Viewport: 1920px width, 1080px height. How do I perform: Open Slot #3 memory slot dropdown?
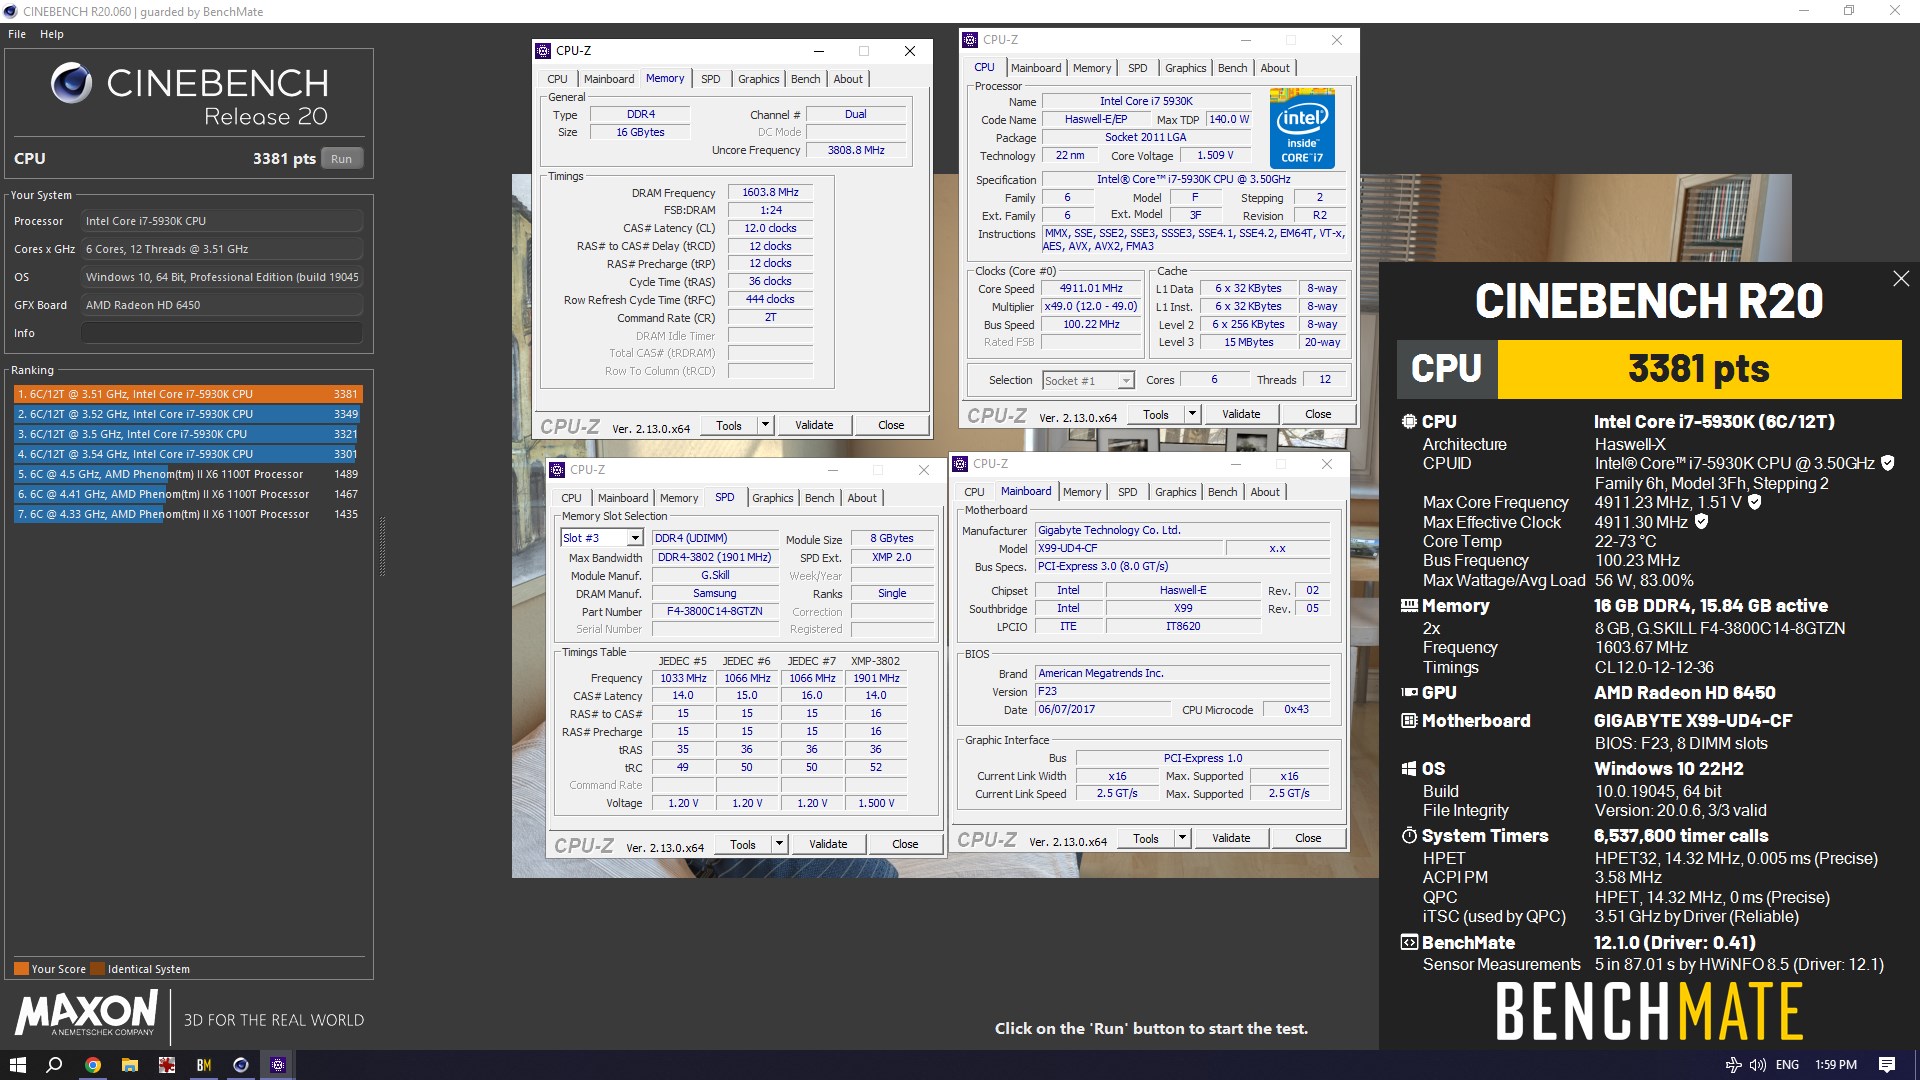[634, 538]
